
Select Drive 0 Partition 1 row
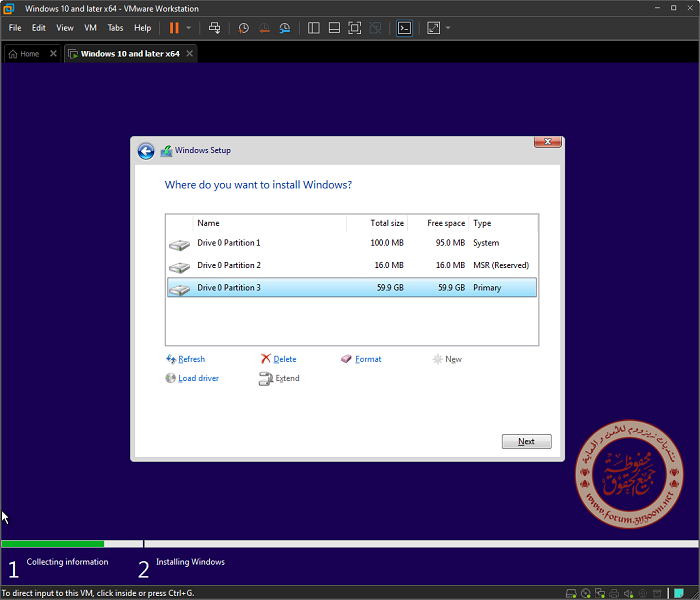(x=352, y=243)
